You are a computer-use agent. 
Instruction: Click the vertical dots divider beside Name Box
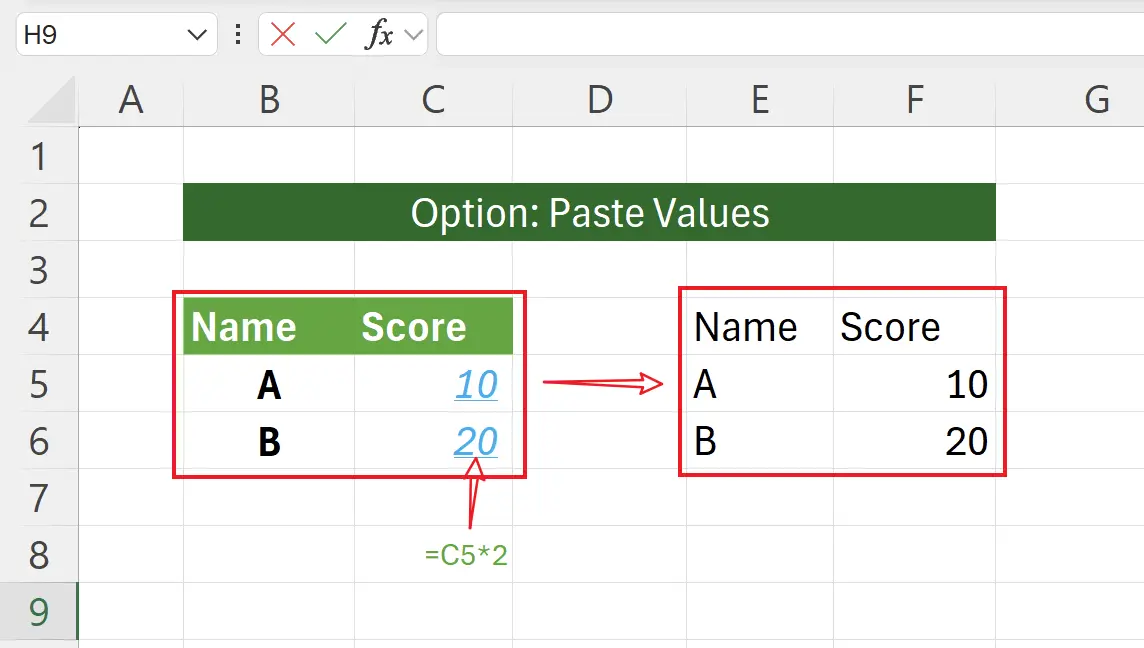point(240,34)
